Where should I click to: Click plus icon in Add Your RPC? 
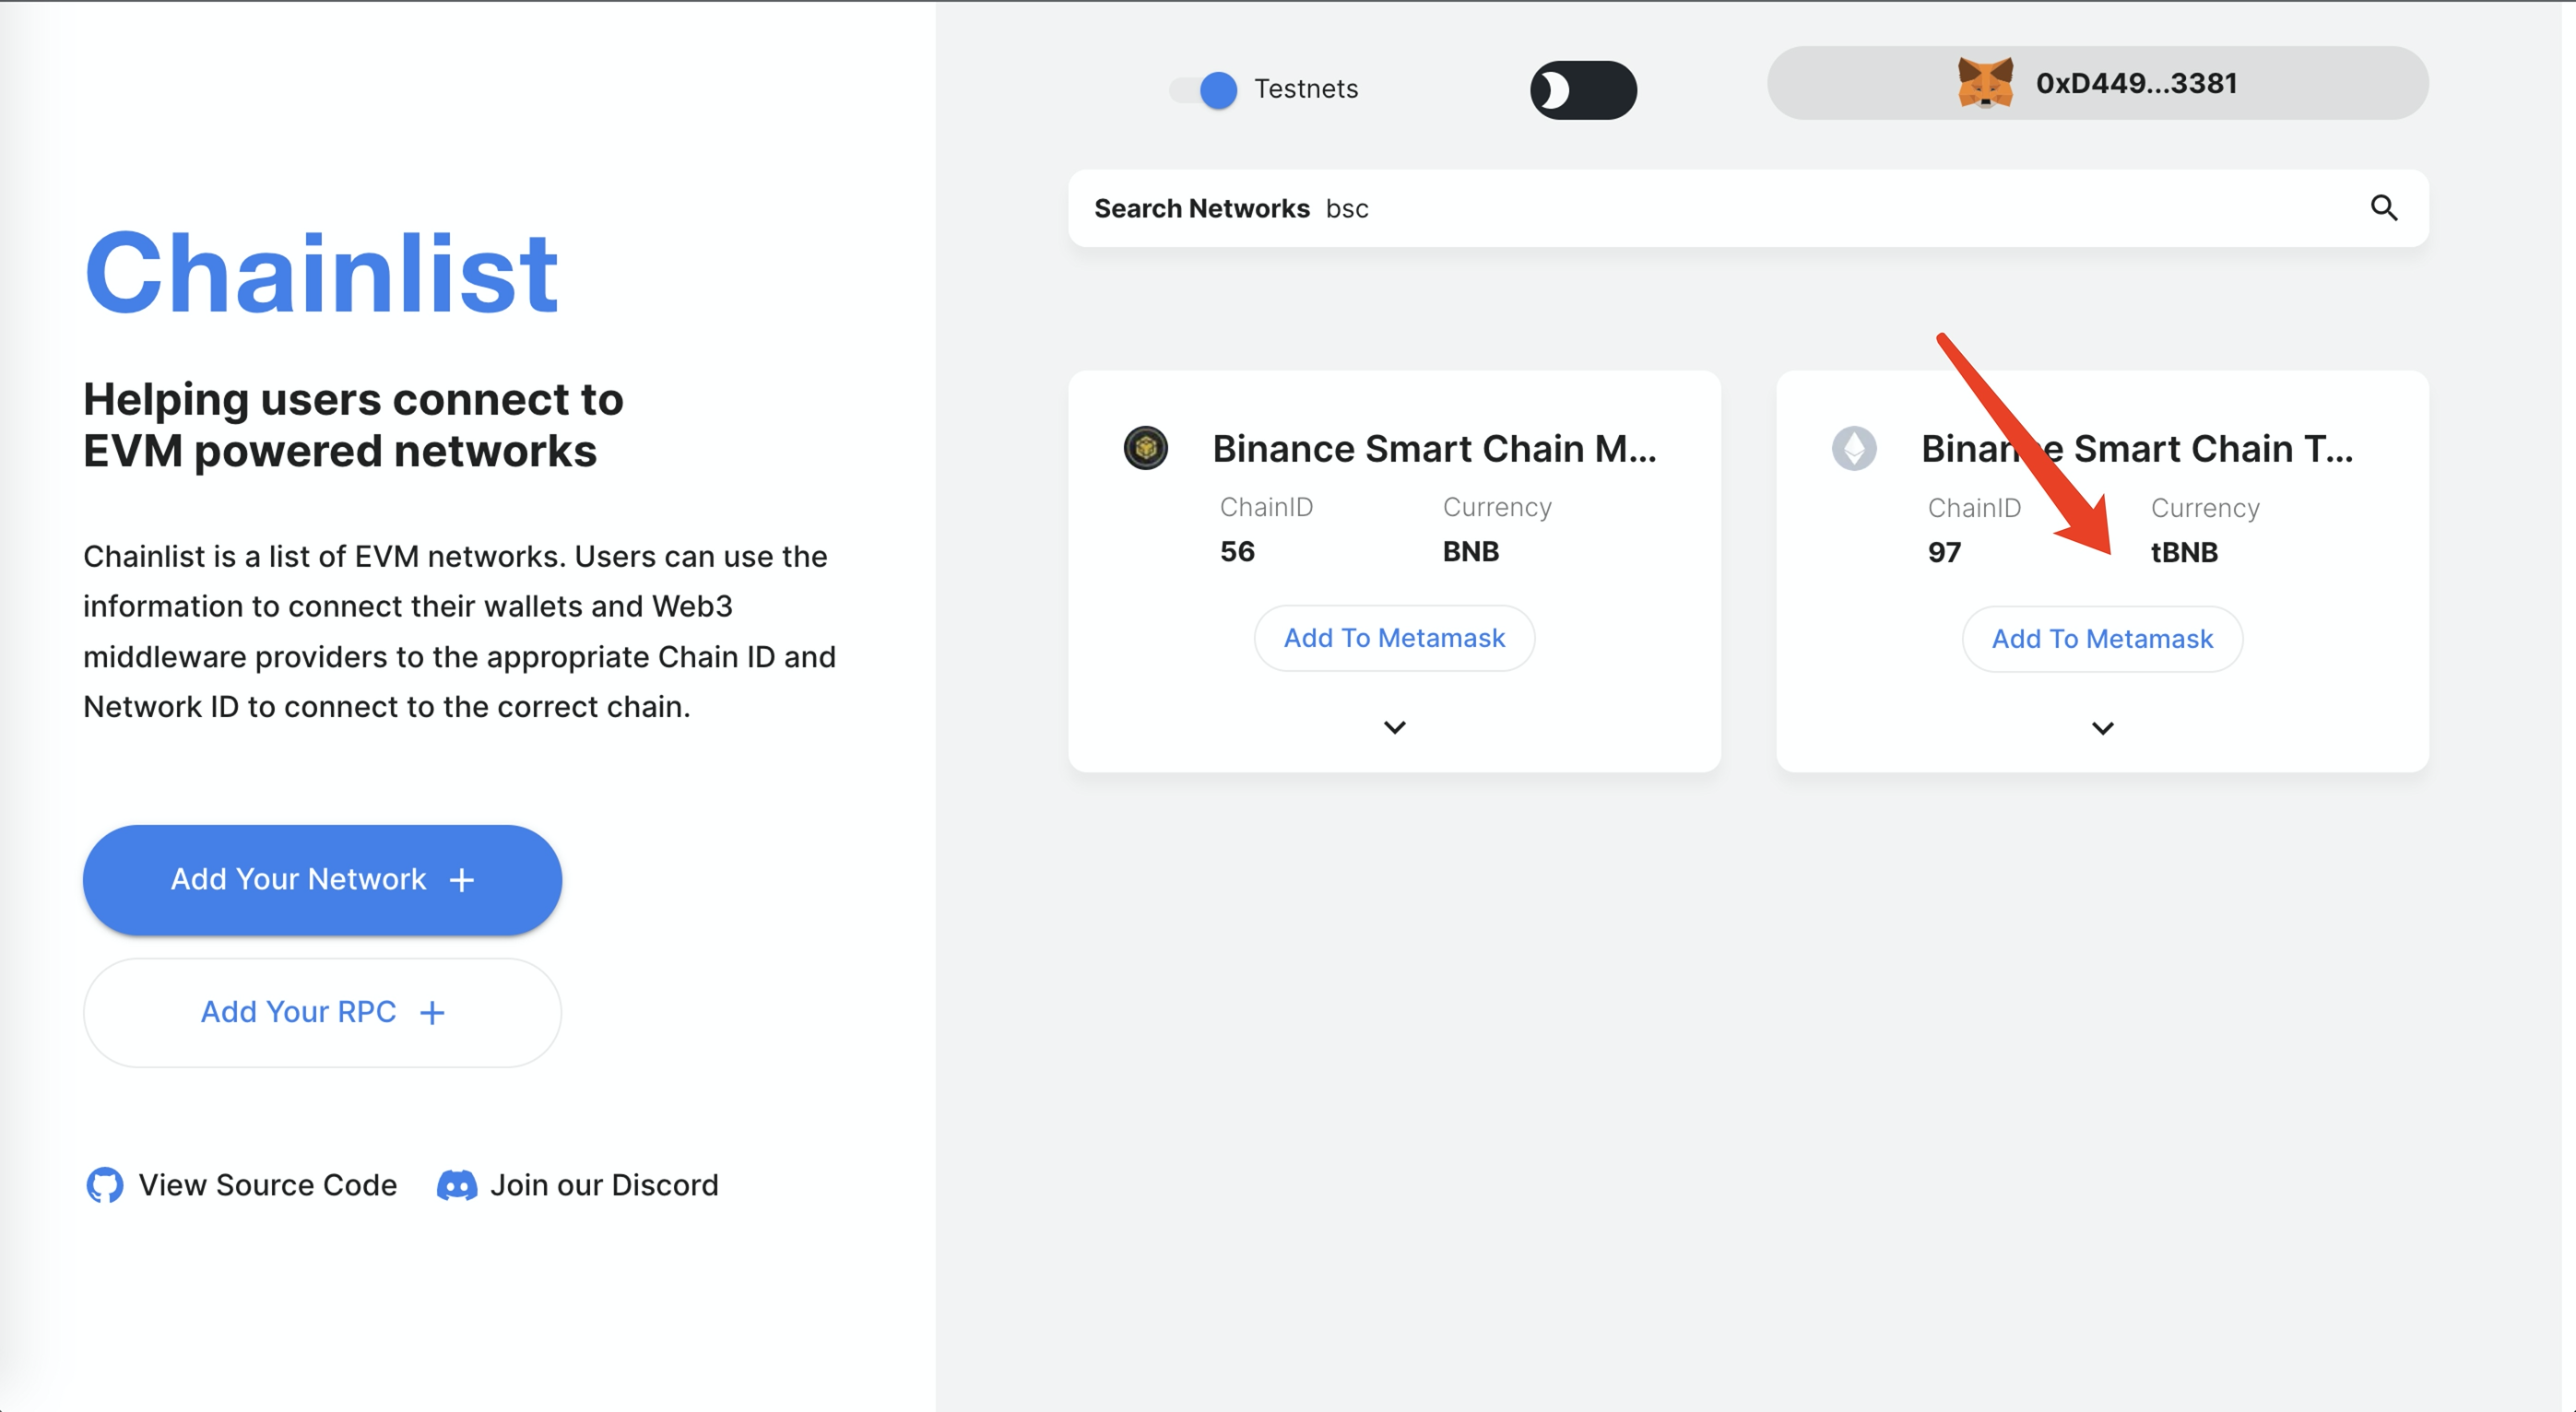click(x=432, y=1013)
